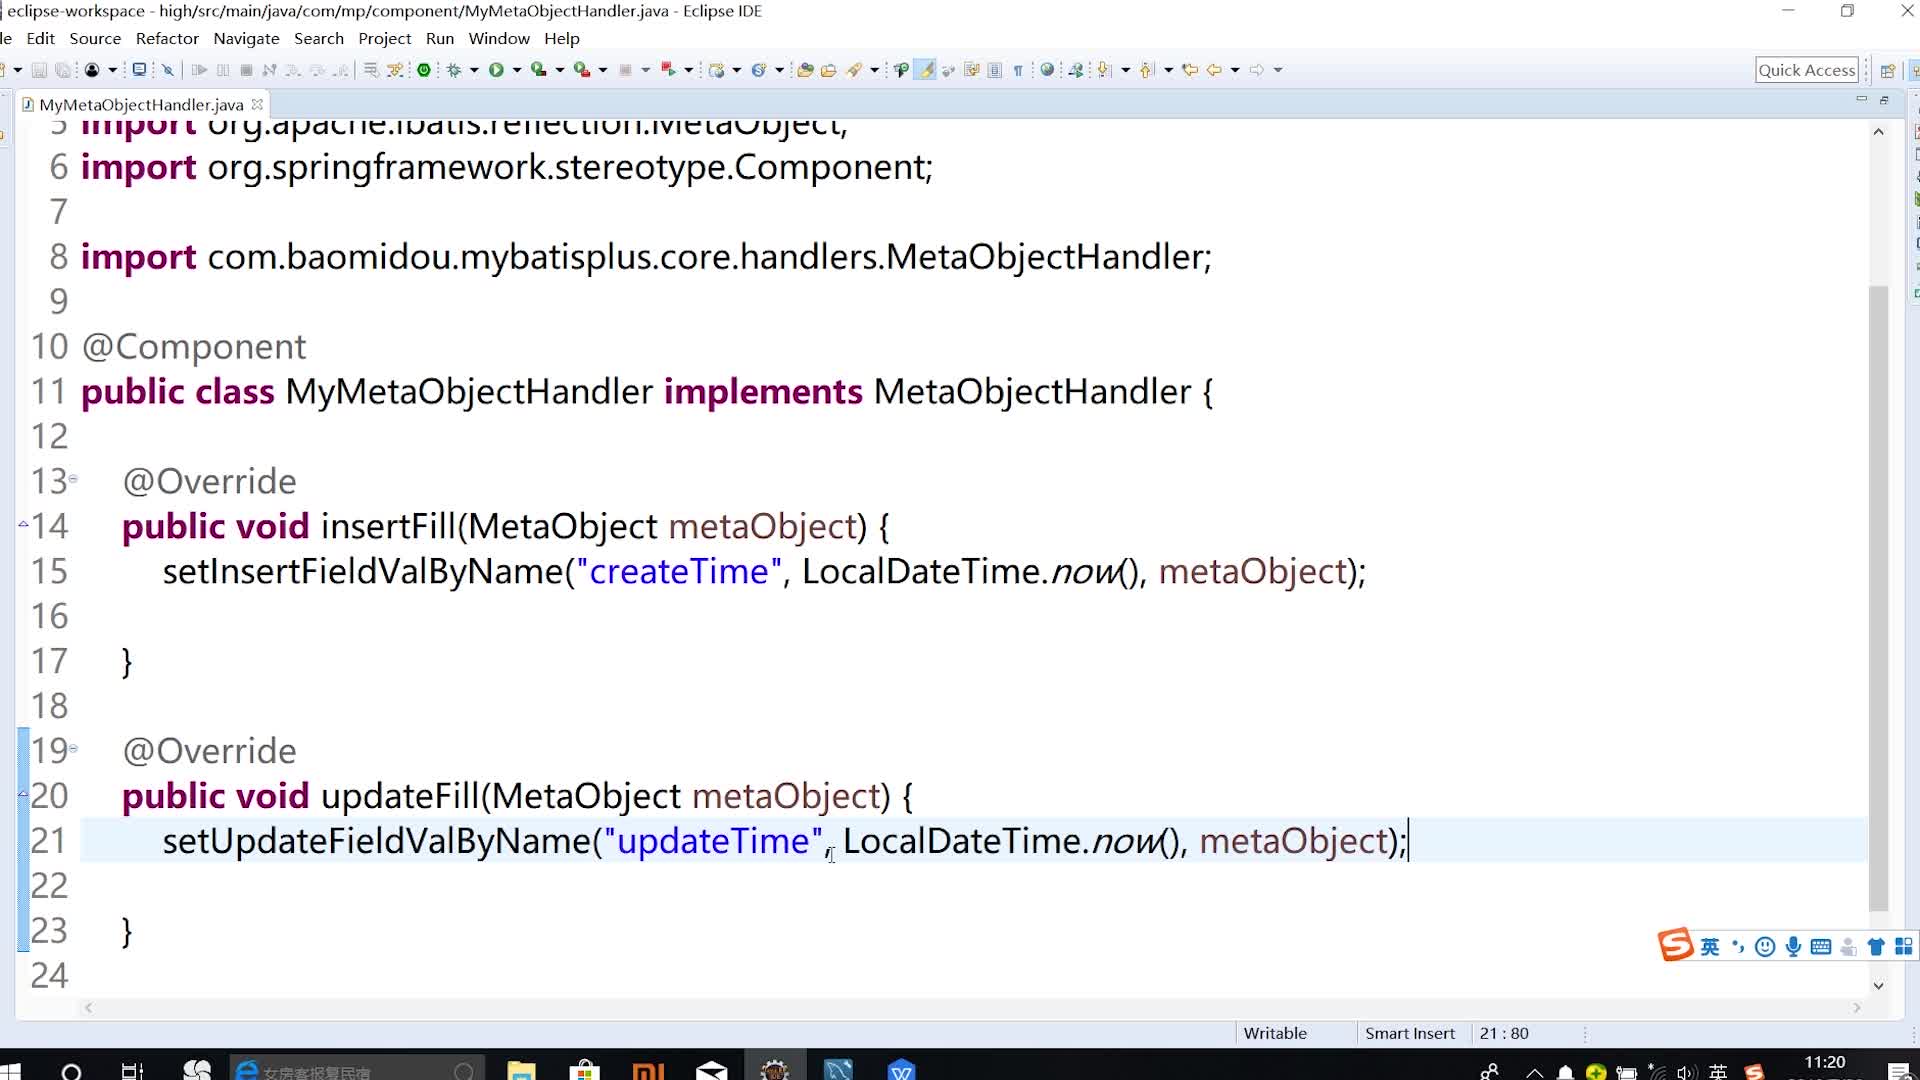Toggle Mark Occurrences highlighter
Viewport: 1920px width, 1080px height.
point(926,70)
